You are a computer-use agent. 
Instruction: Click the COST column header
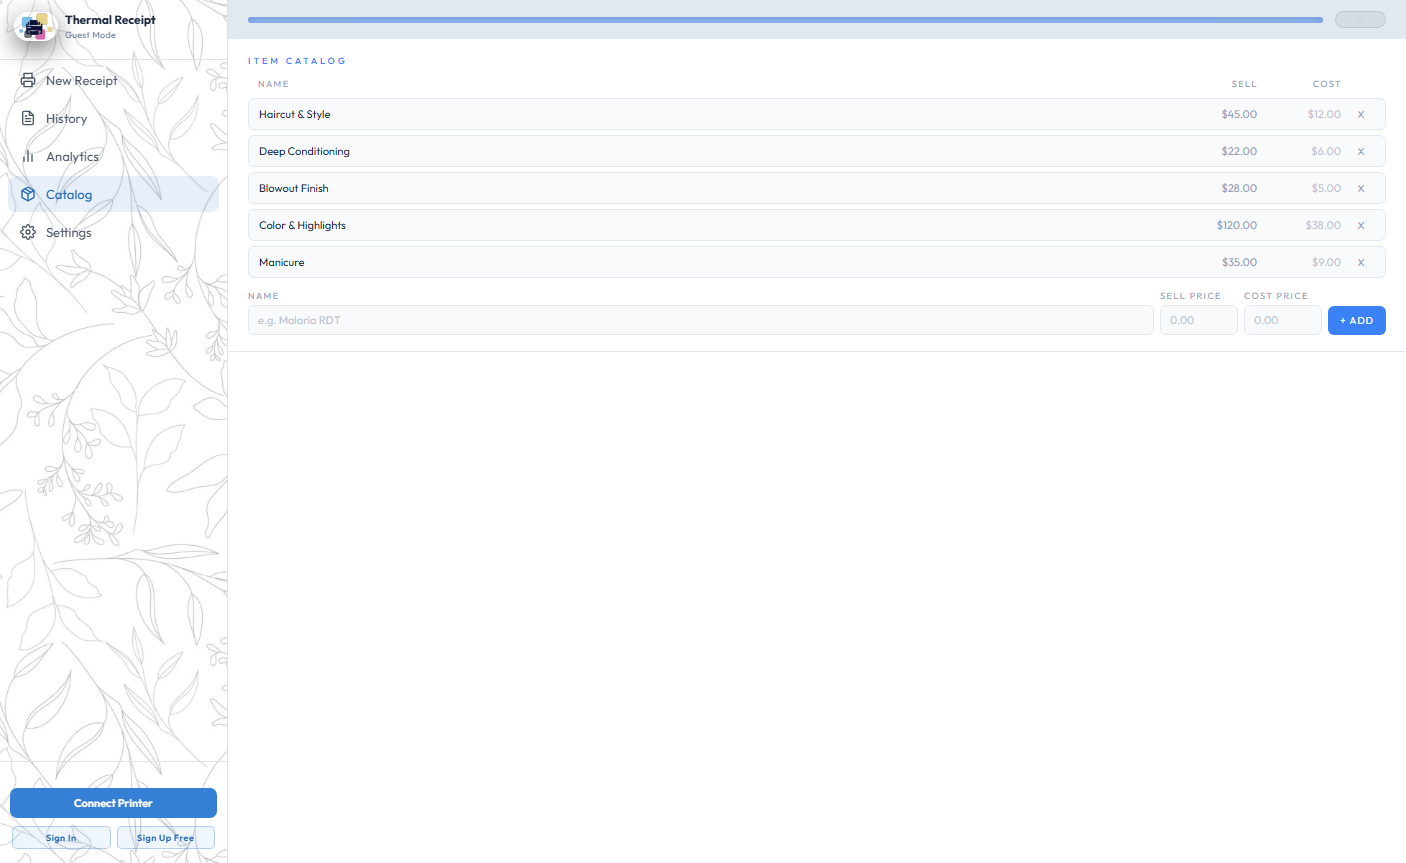(x=1327, y=84)
